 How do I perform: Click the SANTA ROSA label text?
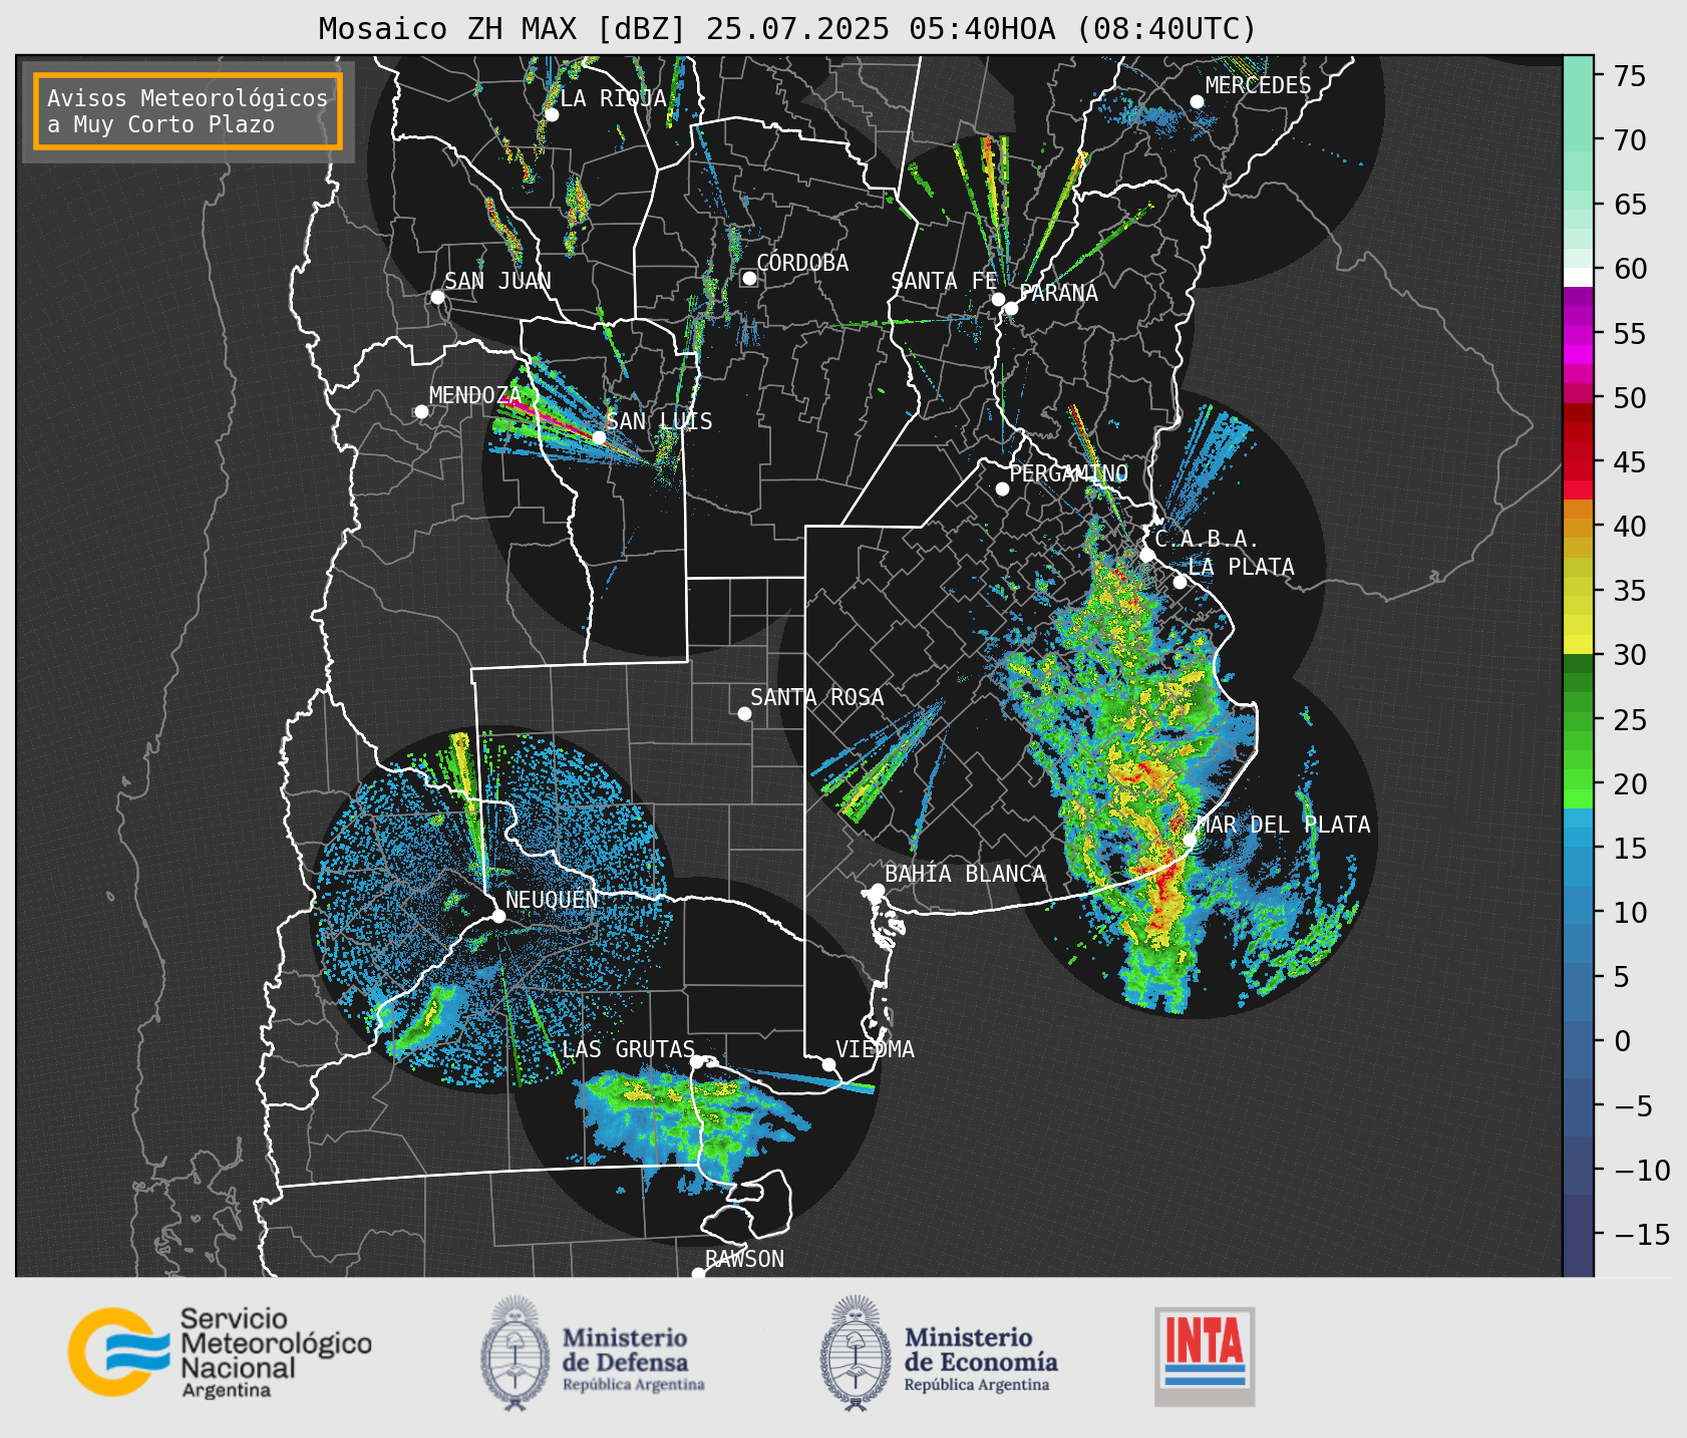point(817,697)
